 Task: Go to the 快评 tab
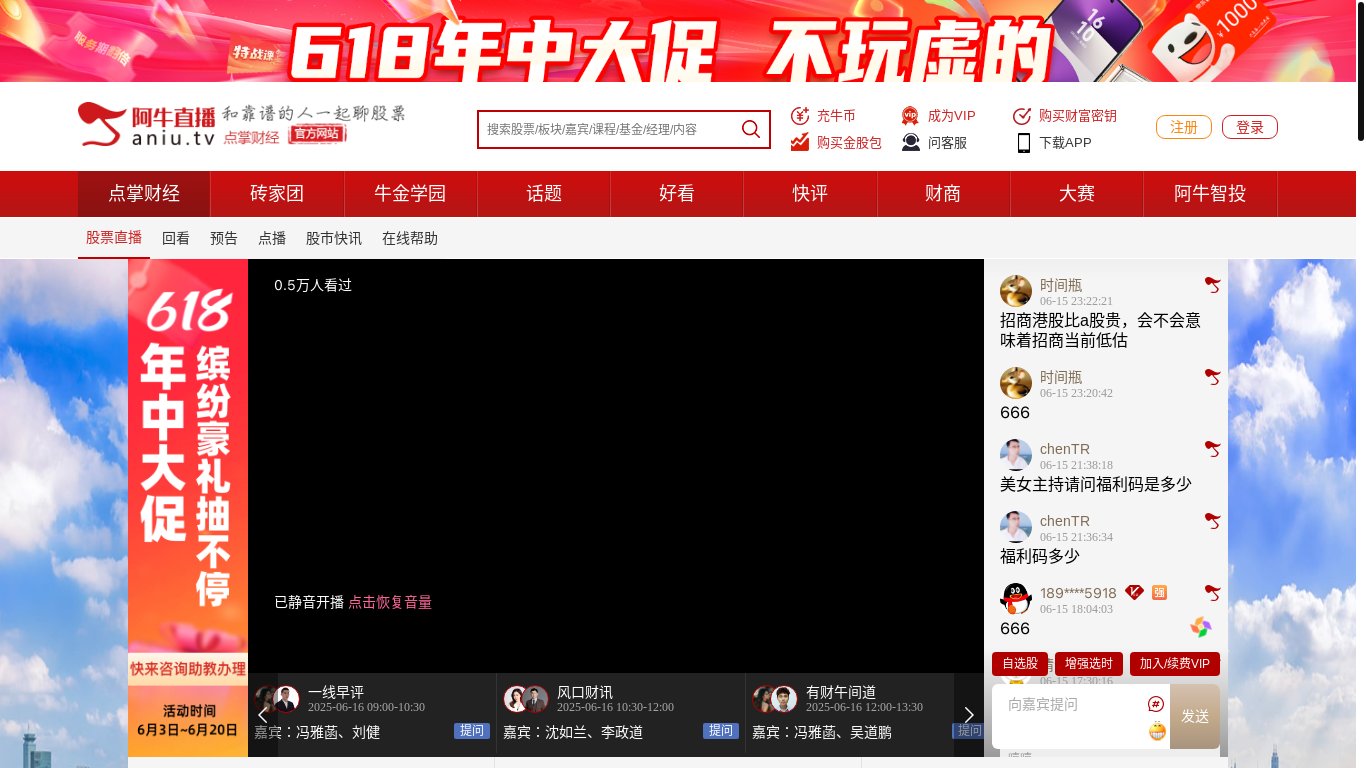810,194
